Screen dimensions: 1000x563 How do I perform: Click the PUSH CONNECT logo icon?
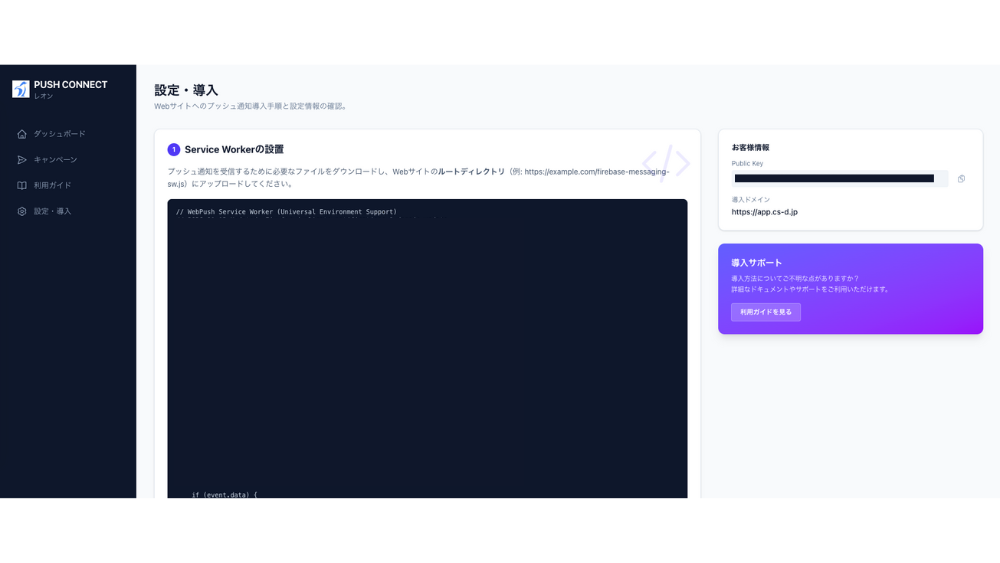pyautogui.click(x=20, y=89)
